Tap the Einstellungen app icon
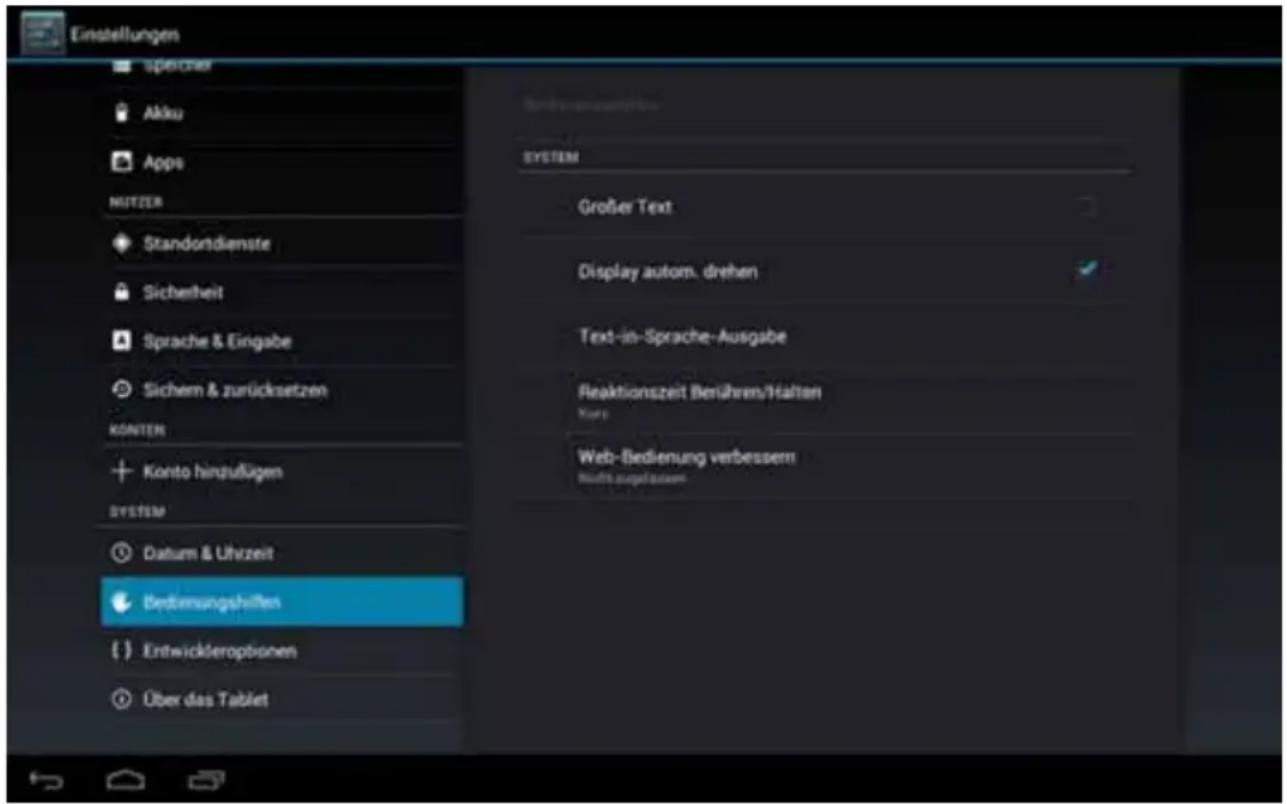 tap(41, 34)
